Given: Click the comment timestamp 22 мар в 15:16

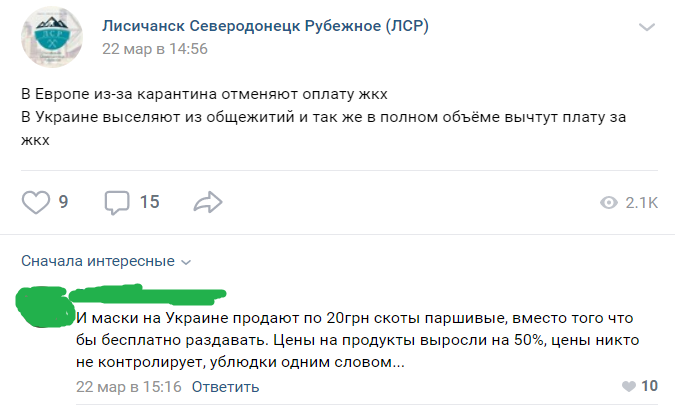Looking at the screenshot, I should pos(128,387).
